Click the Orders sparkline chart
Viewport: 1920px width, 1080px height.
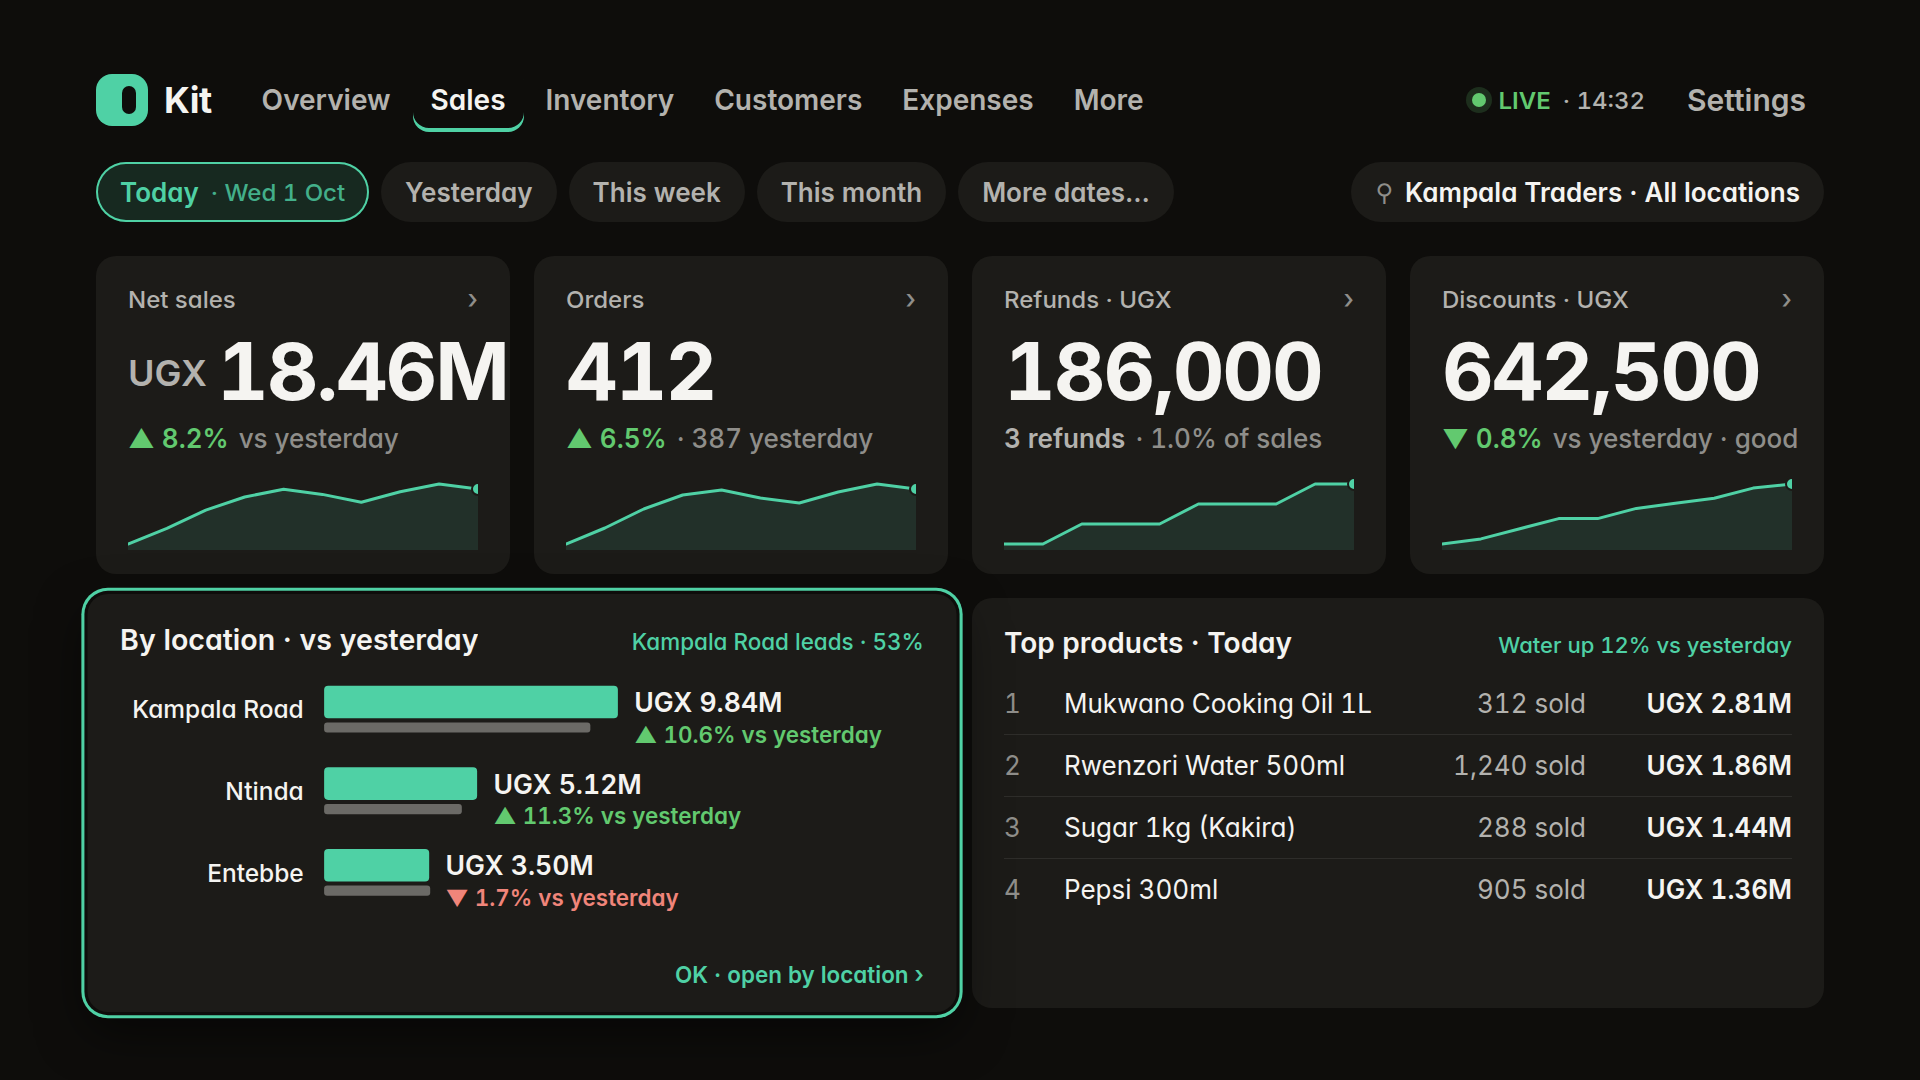(741, 516)
